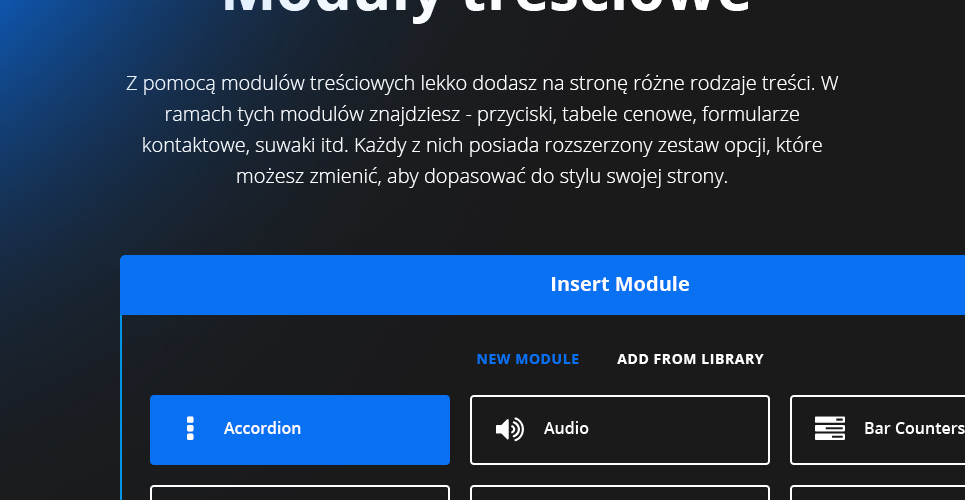Screen dimensions: 965x500
Task: Open the ADD FROM LIBRARY tab
Action: coord(690,359)
